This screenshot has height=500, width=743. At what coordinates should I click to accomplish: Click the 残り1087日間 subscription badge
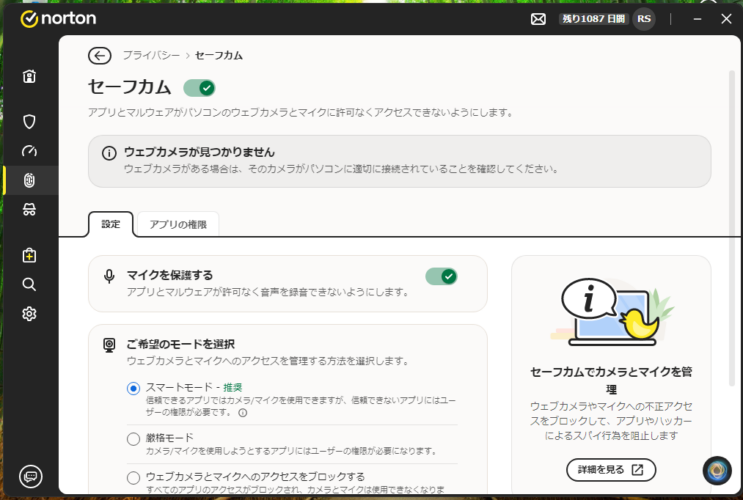(x=594, y=19)
